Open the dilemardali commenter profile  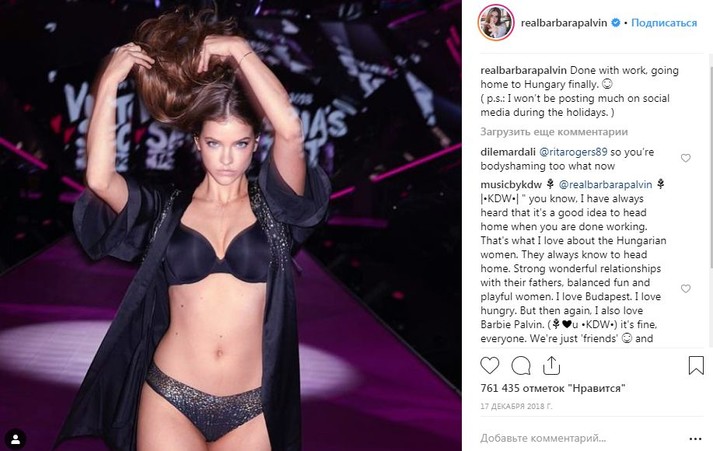(x=507, y=152)
